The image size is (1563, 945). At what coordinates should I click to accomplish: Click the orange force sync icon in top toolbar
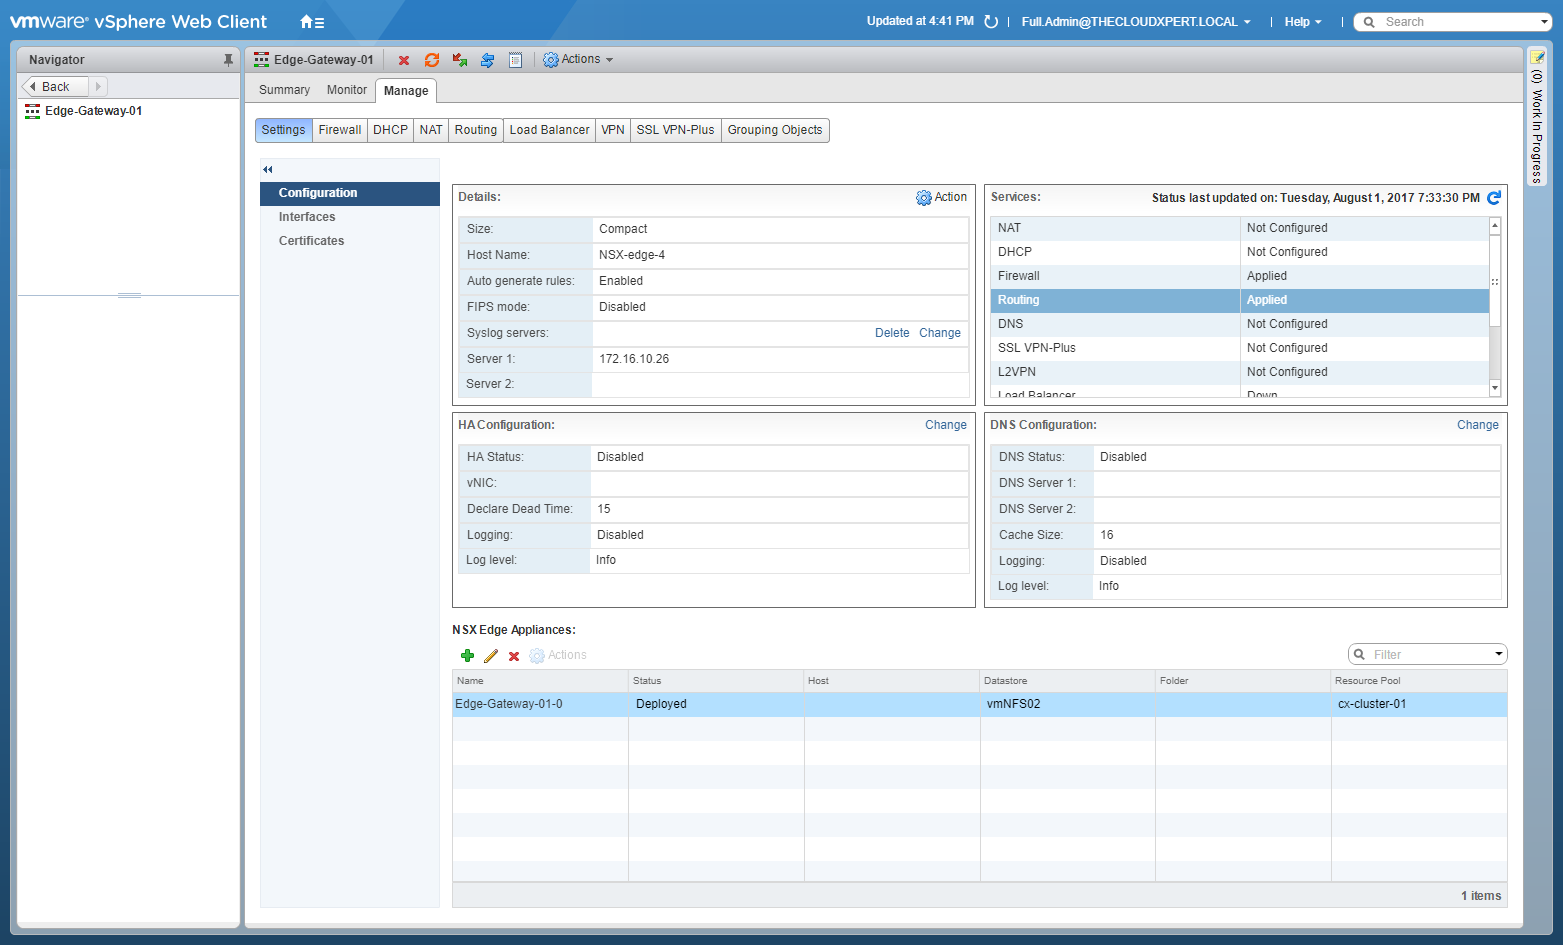pos(432,60)
